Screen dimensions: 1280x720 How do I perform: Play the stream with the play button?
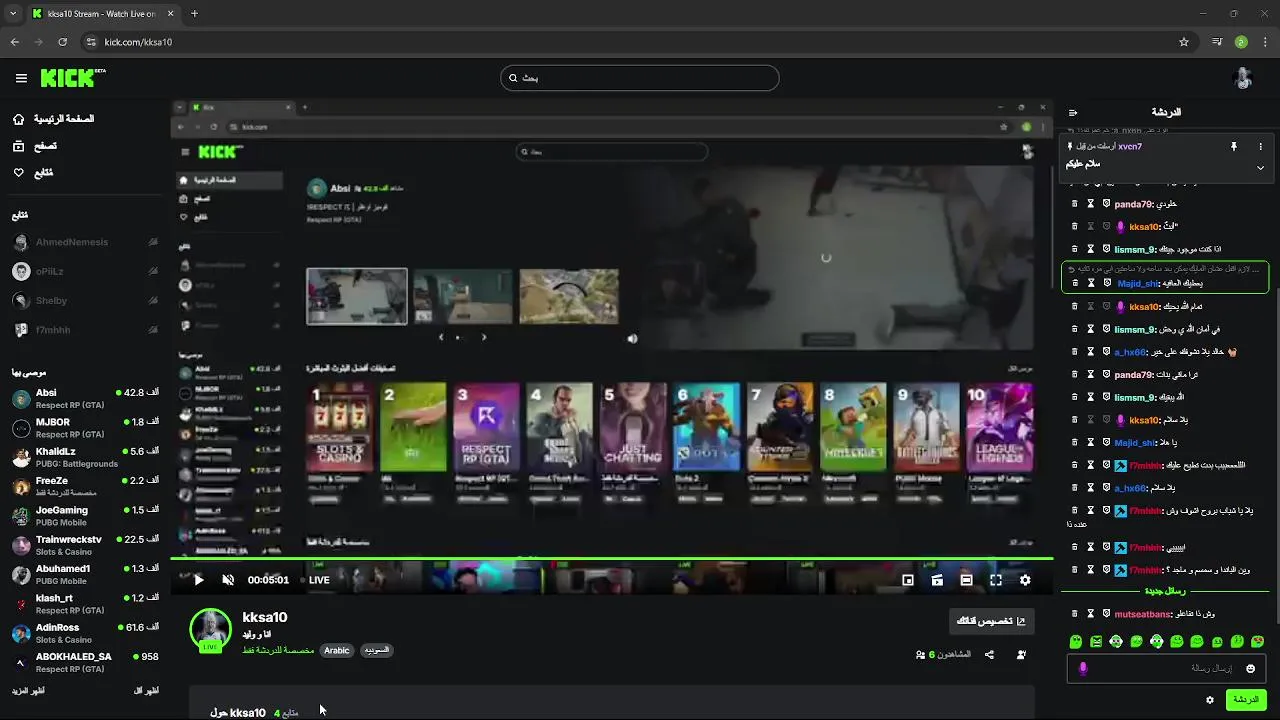pyautogui.click(x=198, y=580)
